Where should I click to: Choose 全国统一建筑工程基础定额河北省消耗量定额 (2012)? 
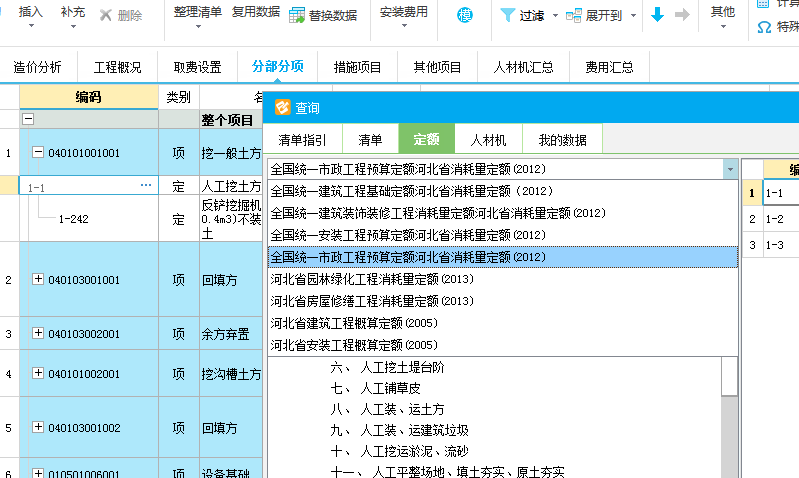tap(503, 191)
